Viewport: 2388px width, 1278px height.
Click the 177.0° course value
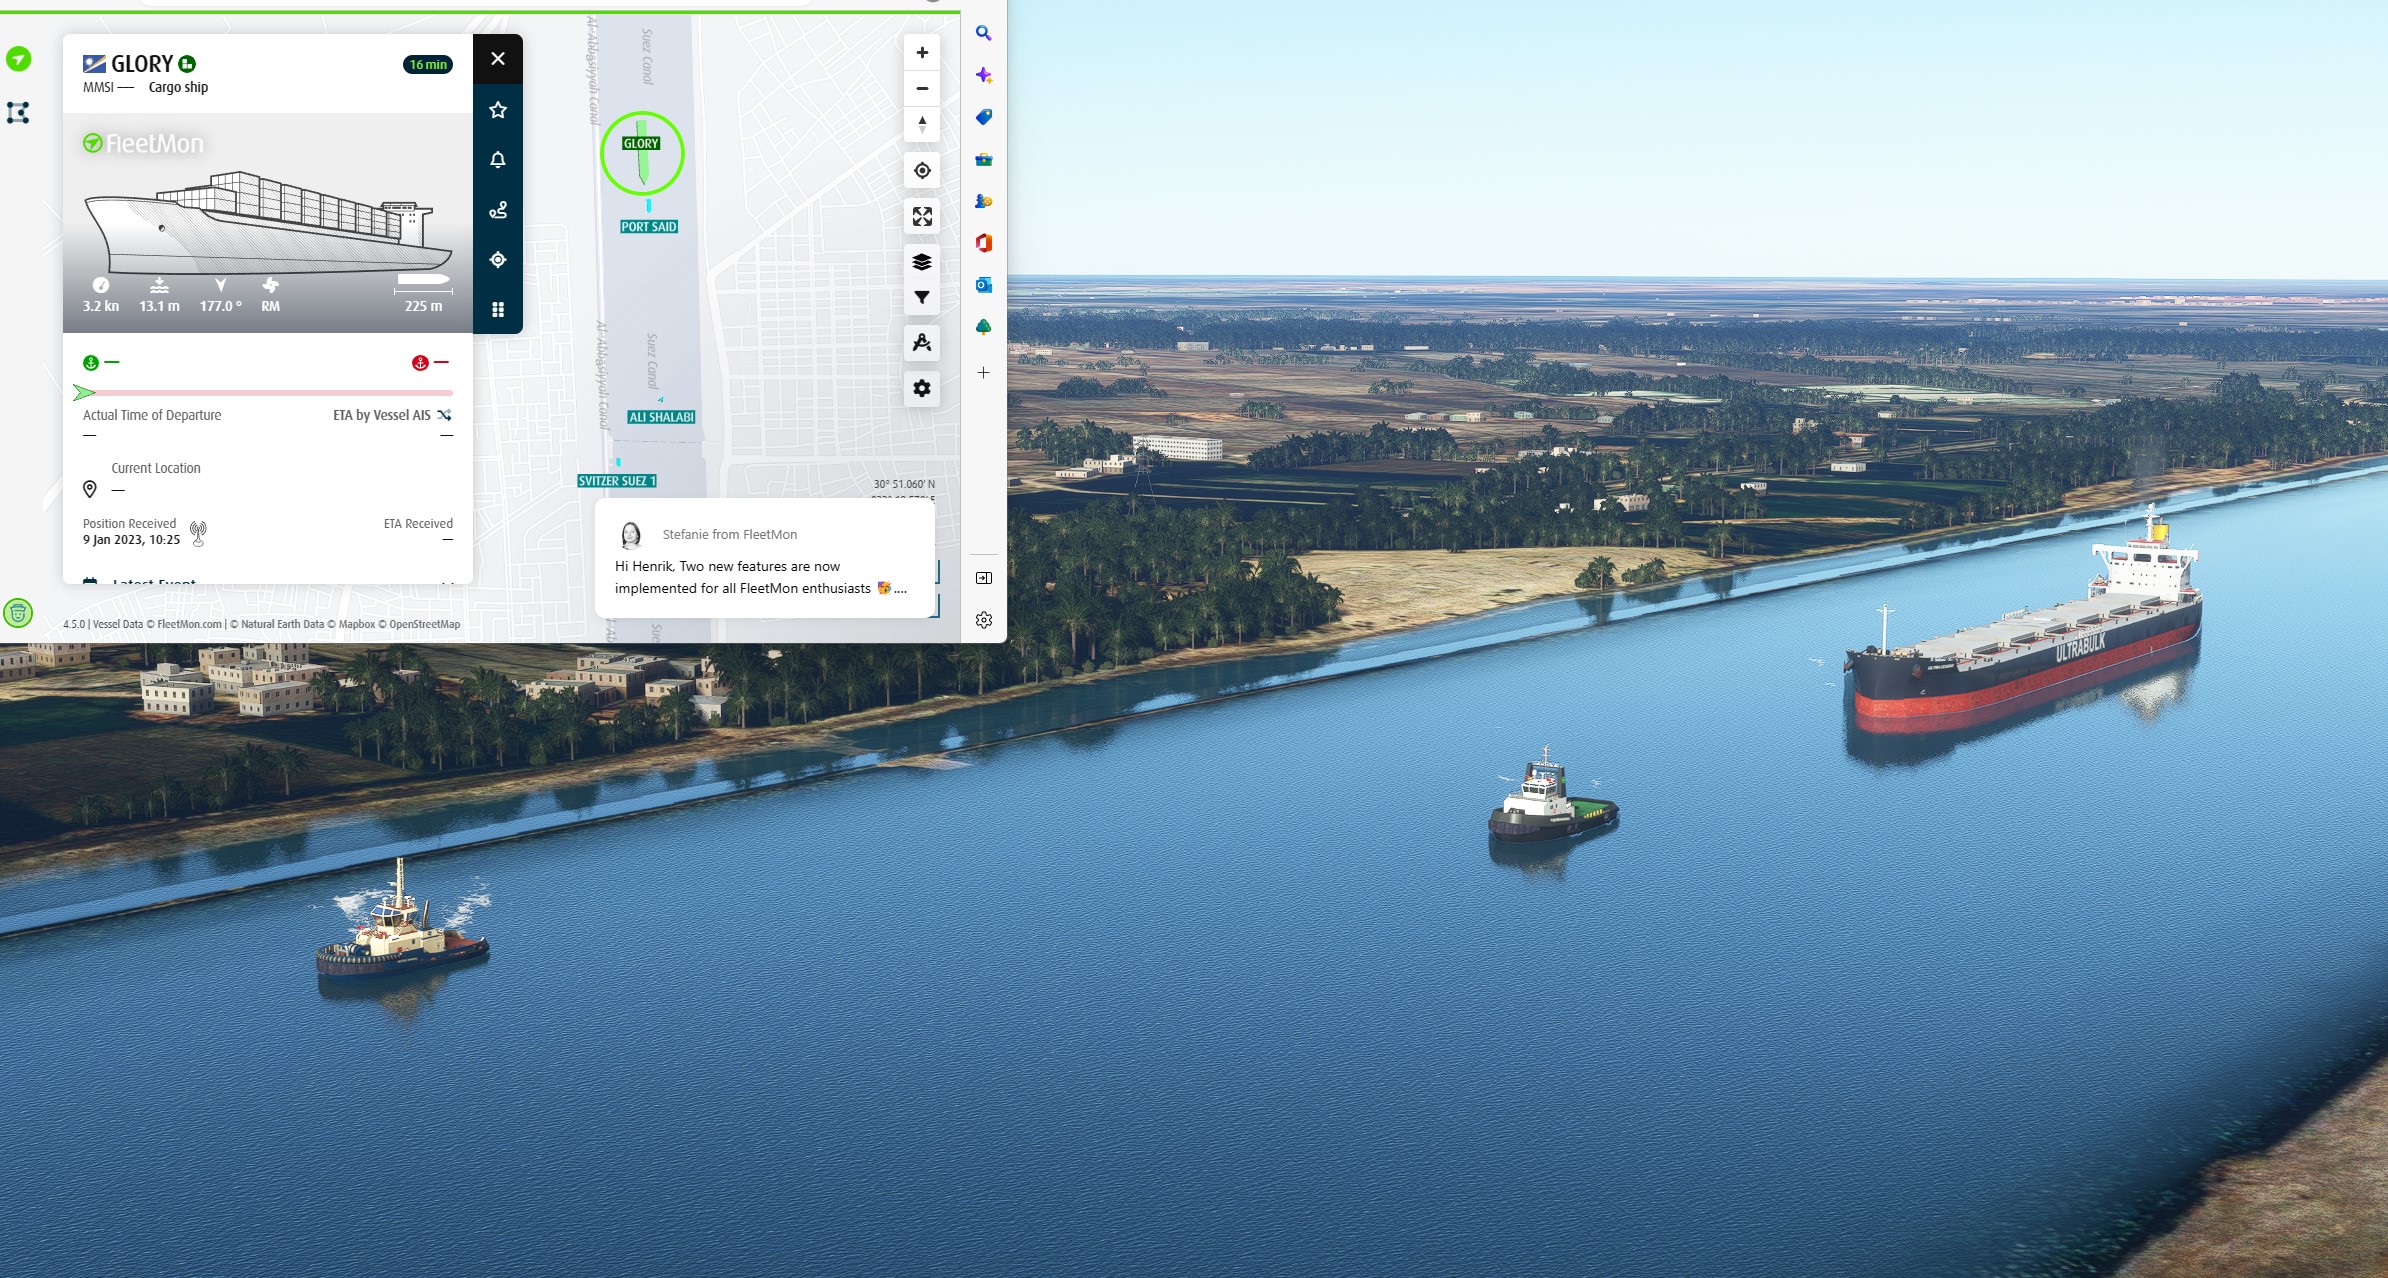[221, 306]
